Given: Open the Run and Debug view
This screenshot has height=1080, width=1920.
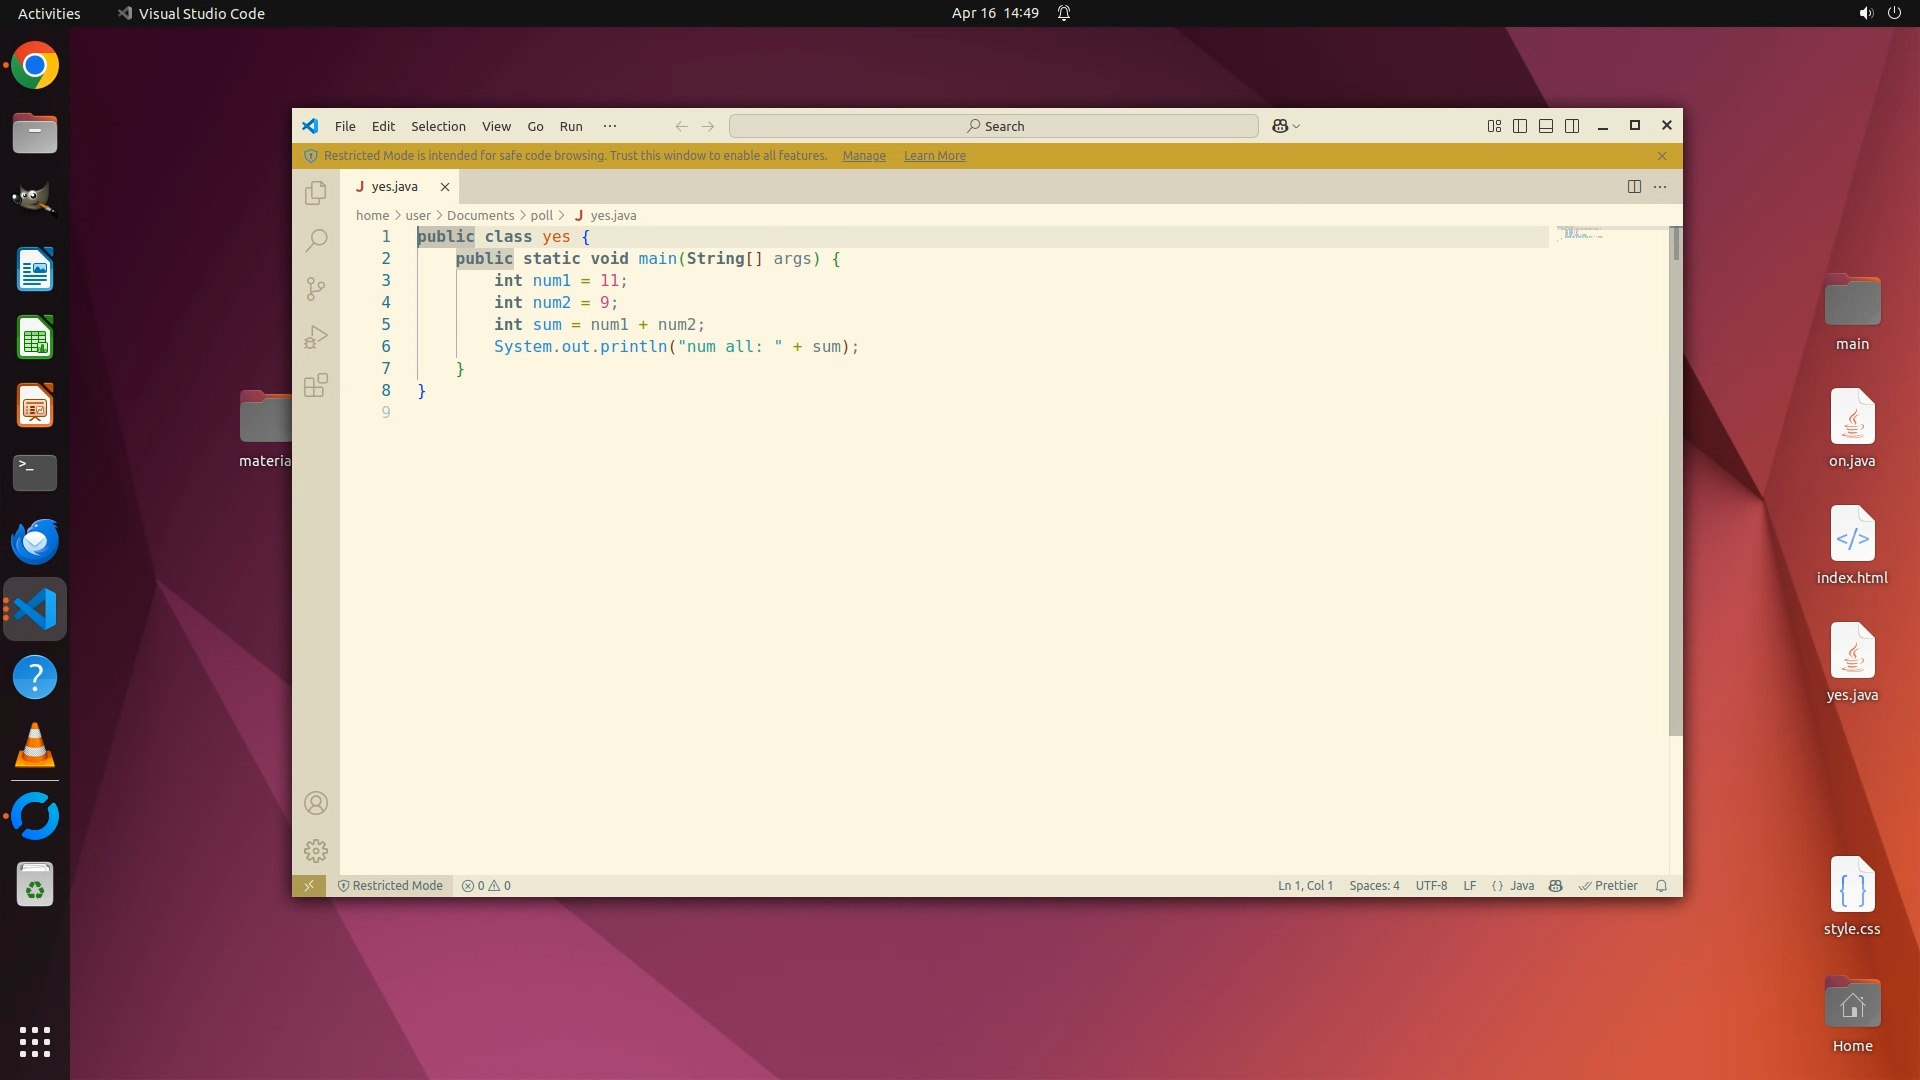Looking at the screenshot, I should [x=316, y=337].
